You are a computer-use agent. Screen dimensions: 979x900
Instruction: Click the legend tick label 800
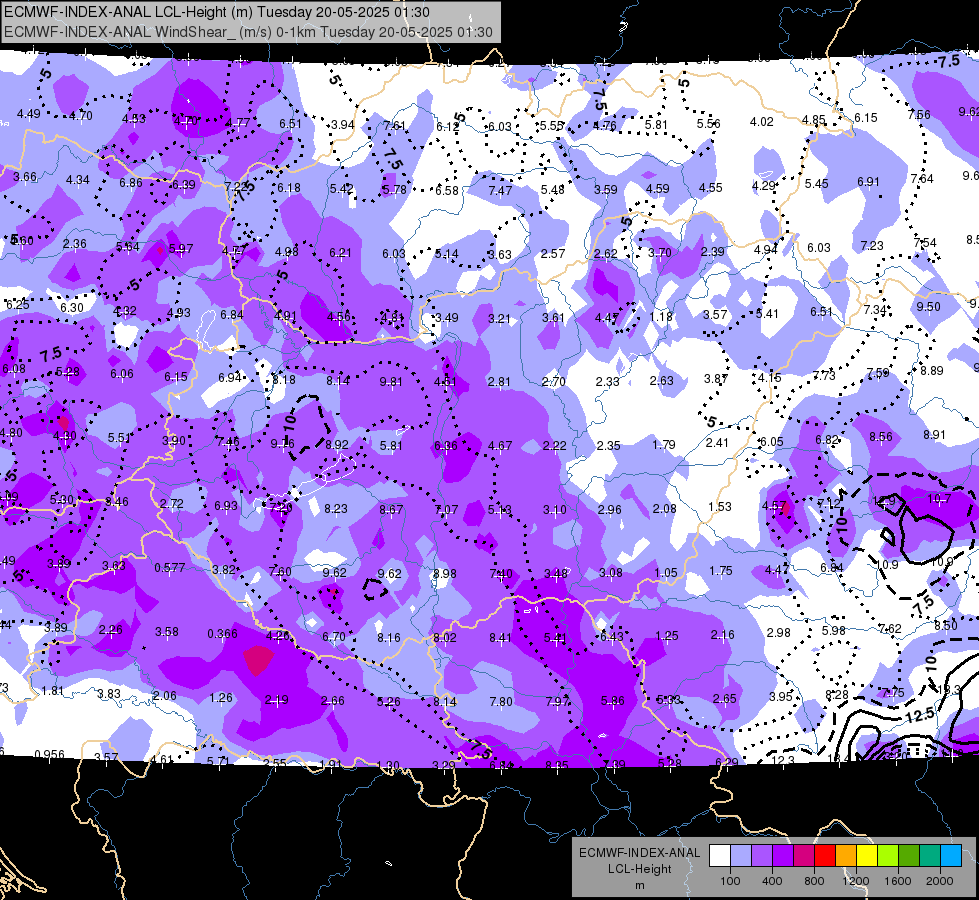pyautogui.click(x=814, y=881)
